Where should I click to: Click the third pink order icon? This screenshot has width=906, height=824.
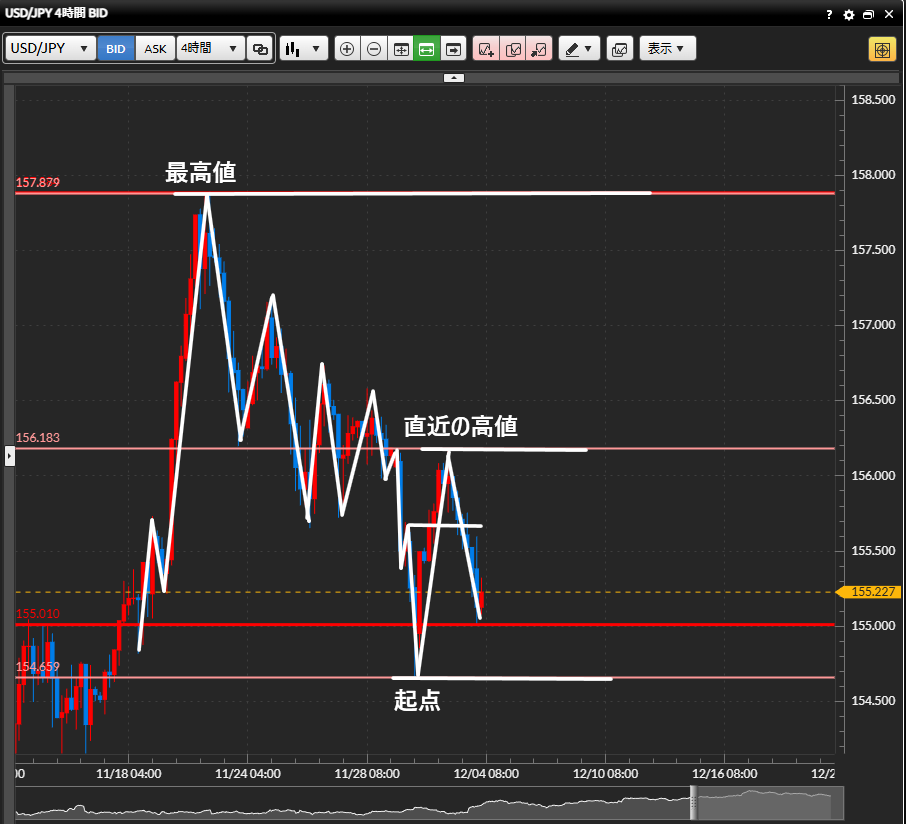click(539, 48)
